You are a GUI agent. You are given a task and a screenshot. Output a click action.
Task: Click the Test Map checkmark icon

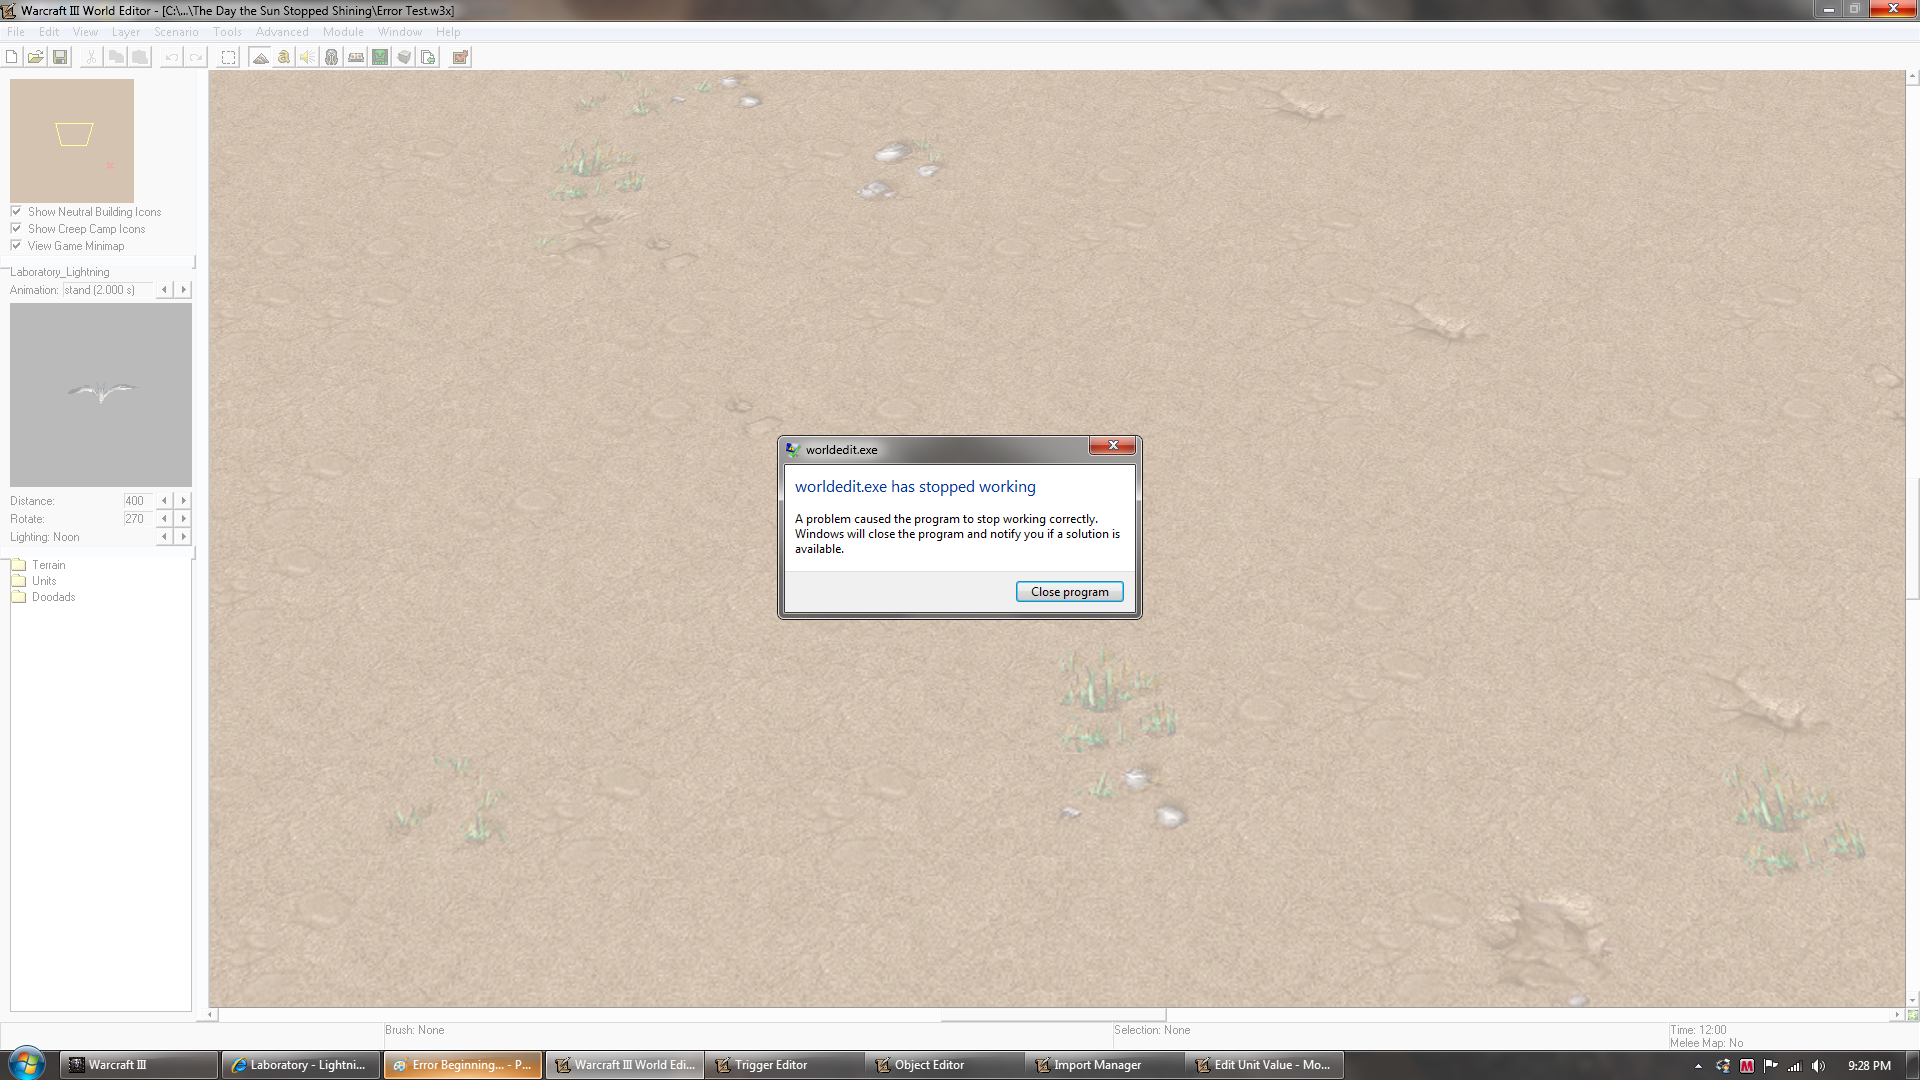[460, 57]
